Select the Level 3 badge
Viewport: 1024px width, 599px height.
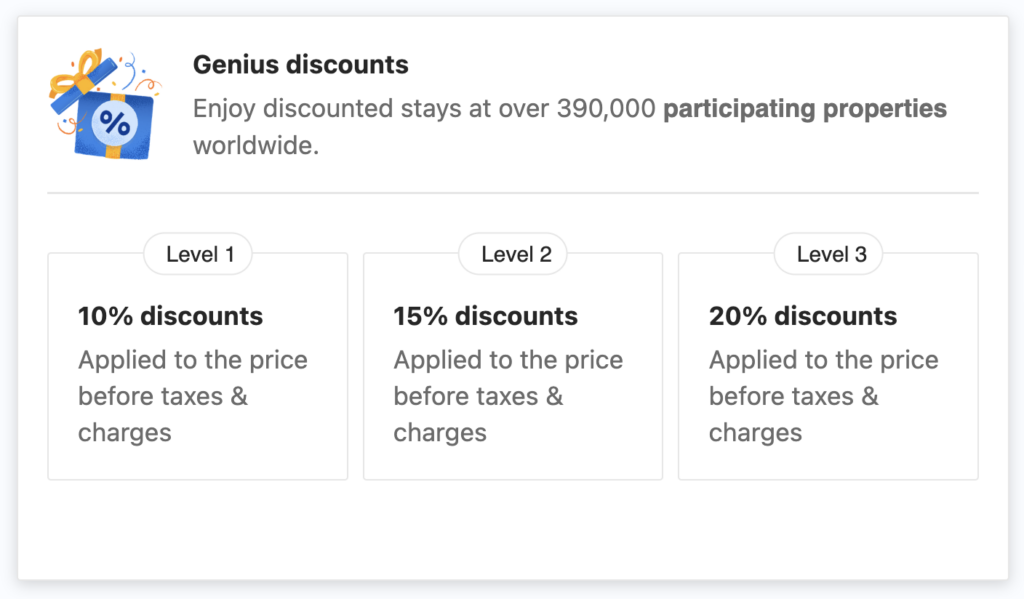tap(828, 254)
